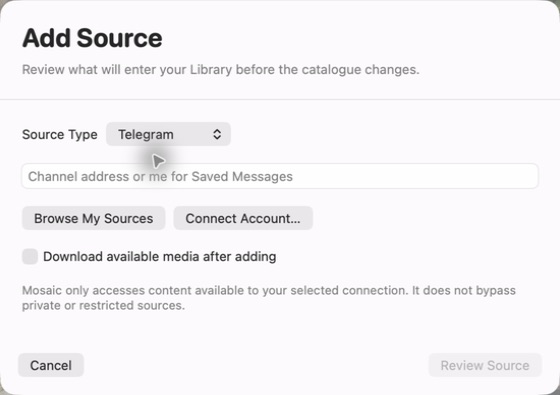Click the Source Type label
Viewport: 560px width, 395px height.
60,135
